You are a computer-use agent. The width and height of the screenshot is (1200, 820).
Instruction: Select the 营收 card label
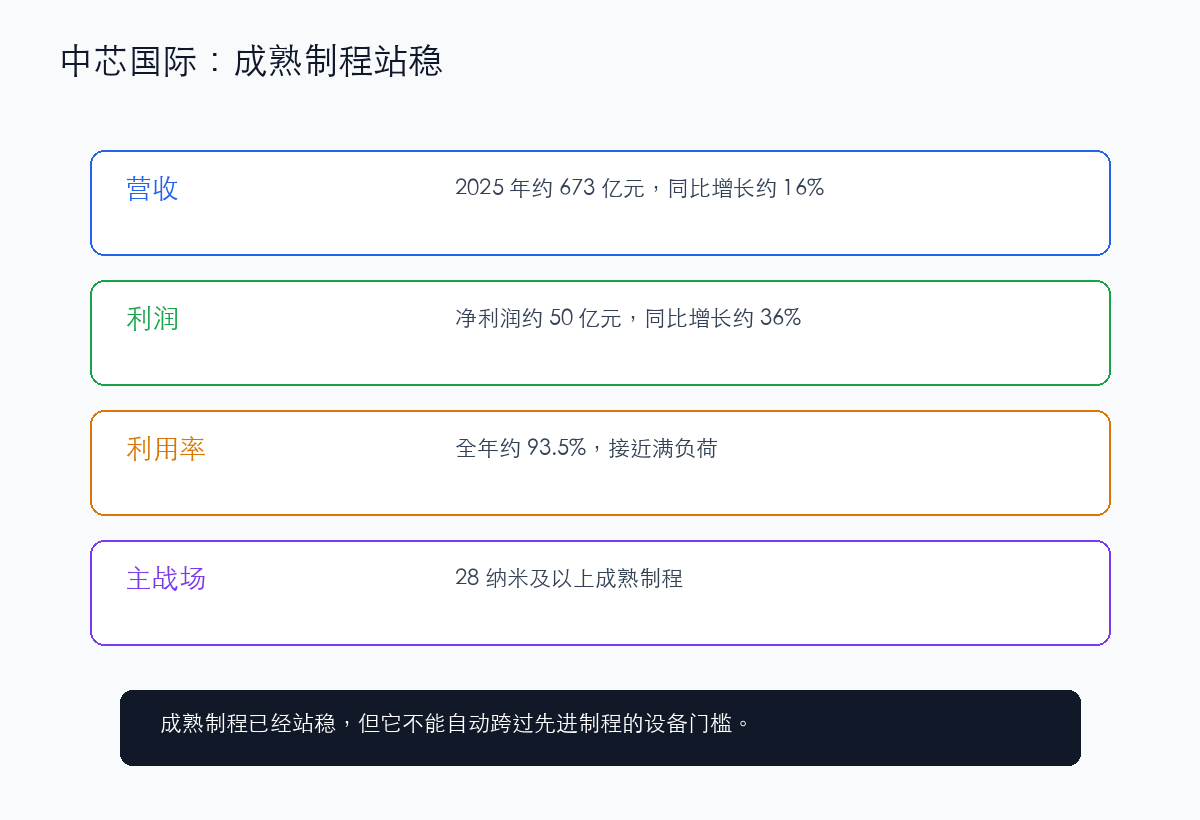click(x=152, y=188)
